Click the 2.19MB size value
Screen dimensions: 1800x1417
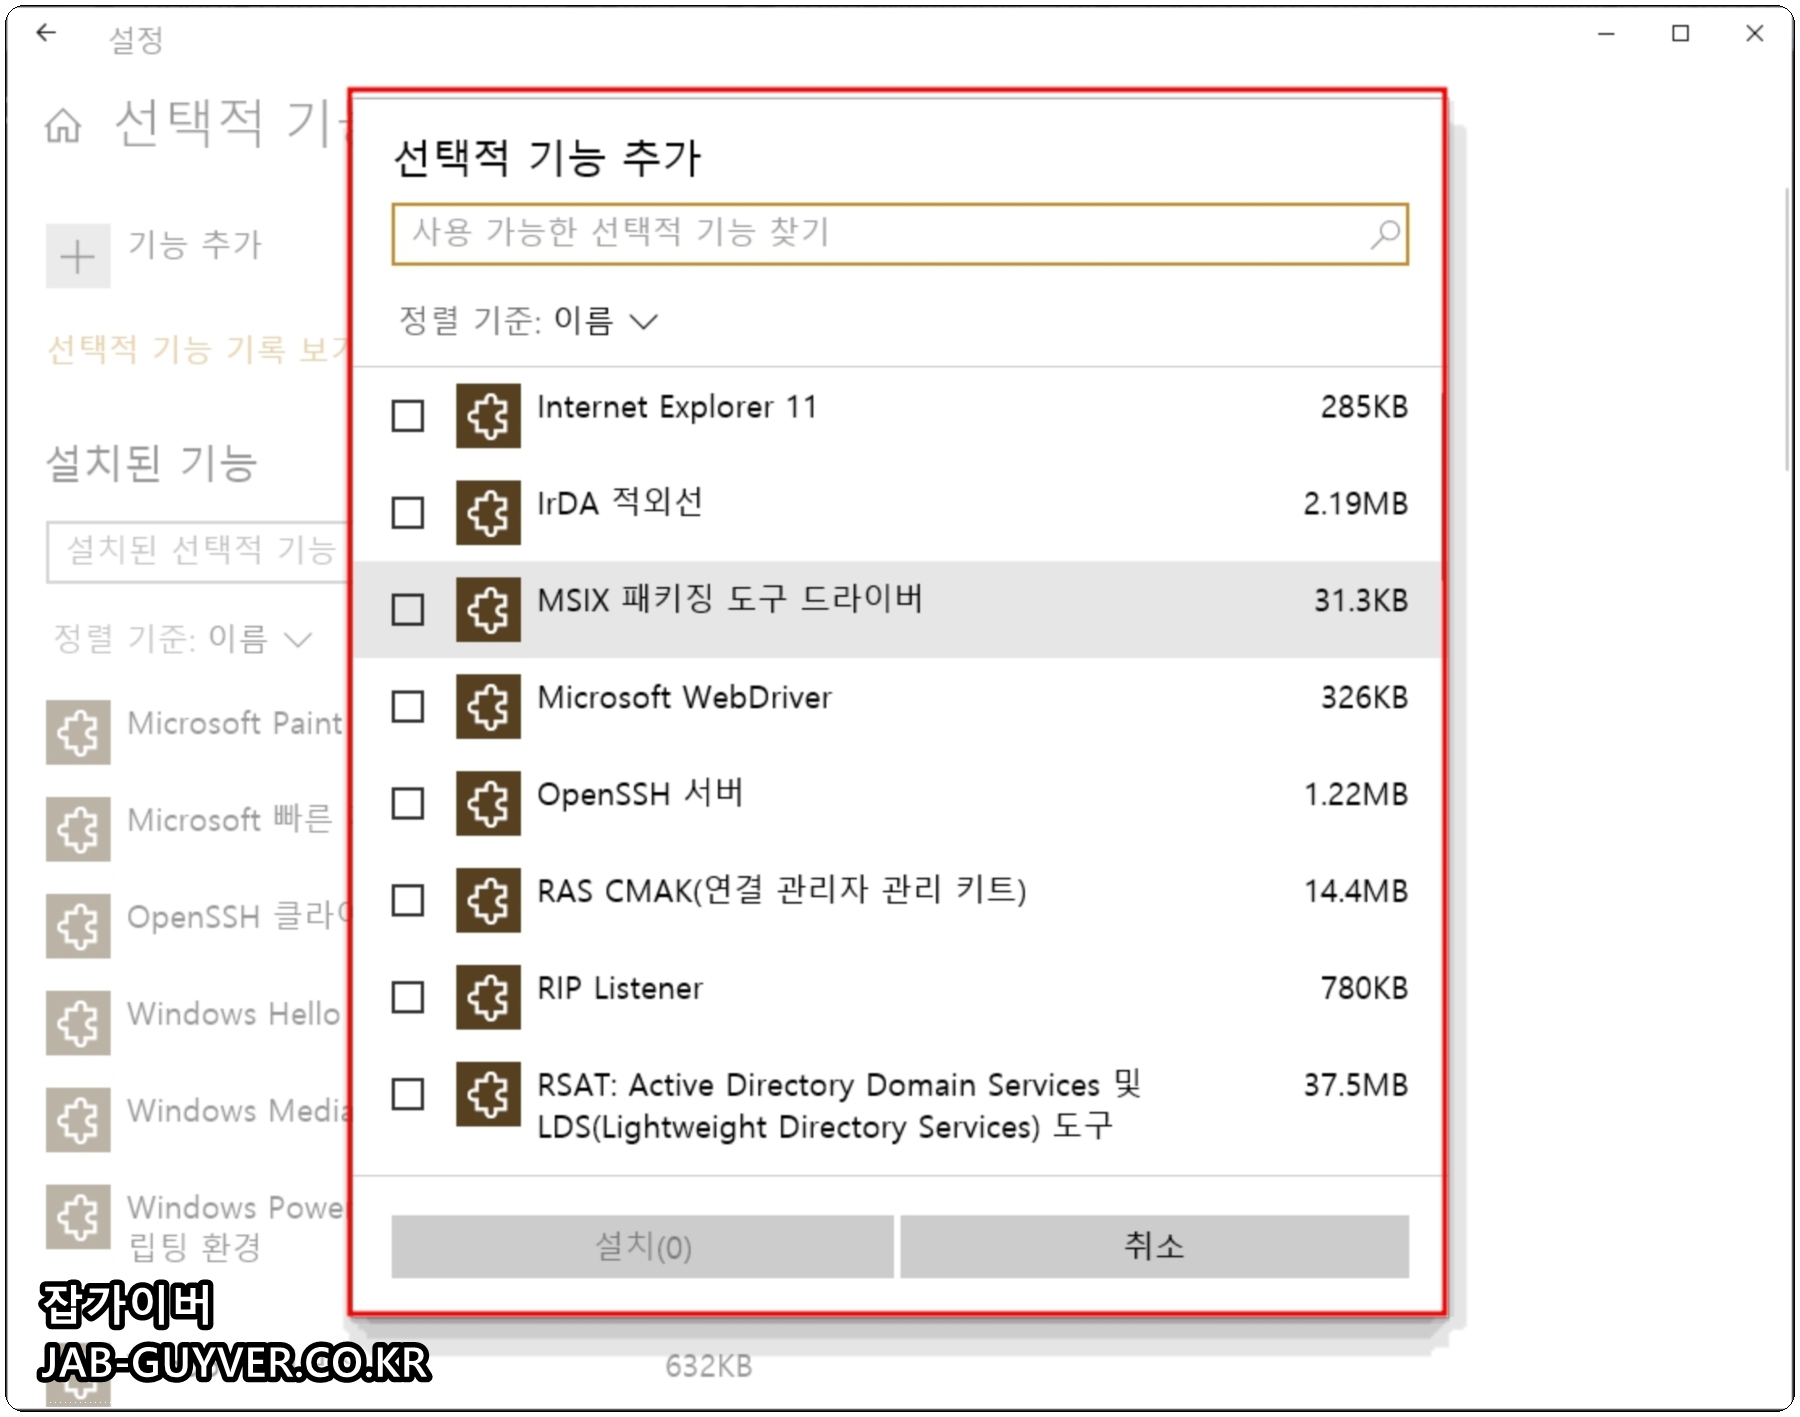pyautogui.click(x=1356, y=503)
